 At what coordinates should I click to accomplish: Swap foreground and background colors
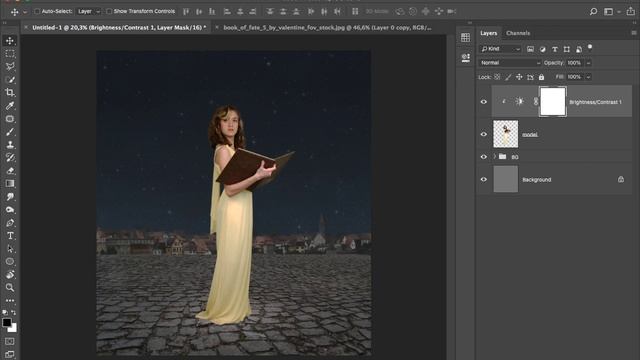14,313
